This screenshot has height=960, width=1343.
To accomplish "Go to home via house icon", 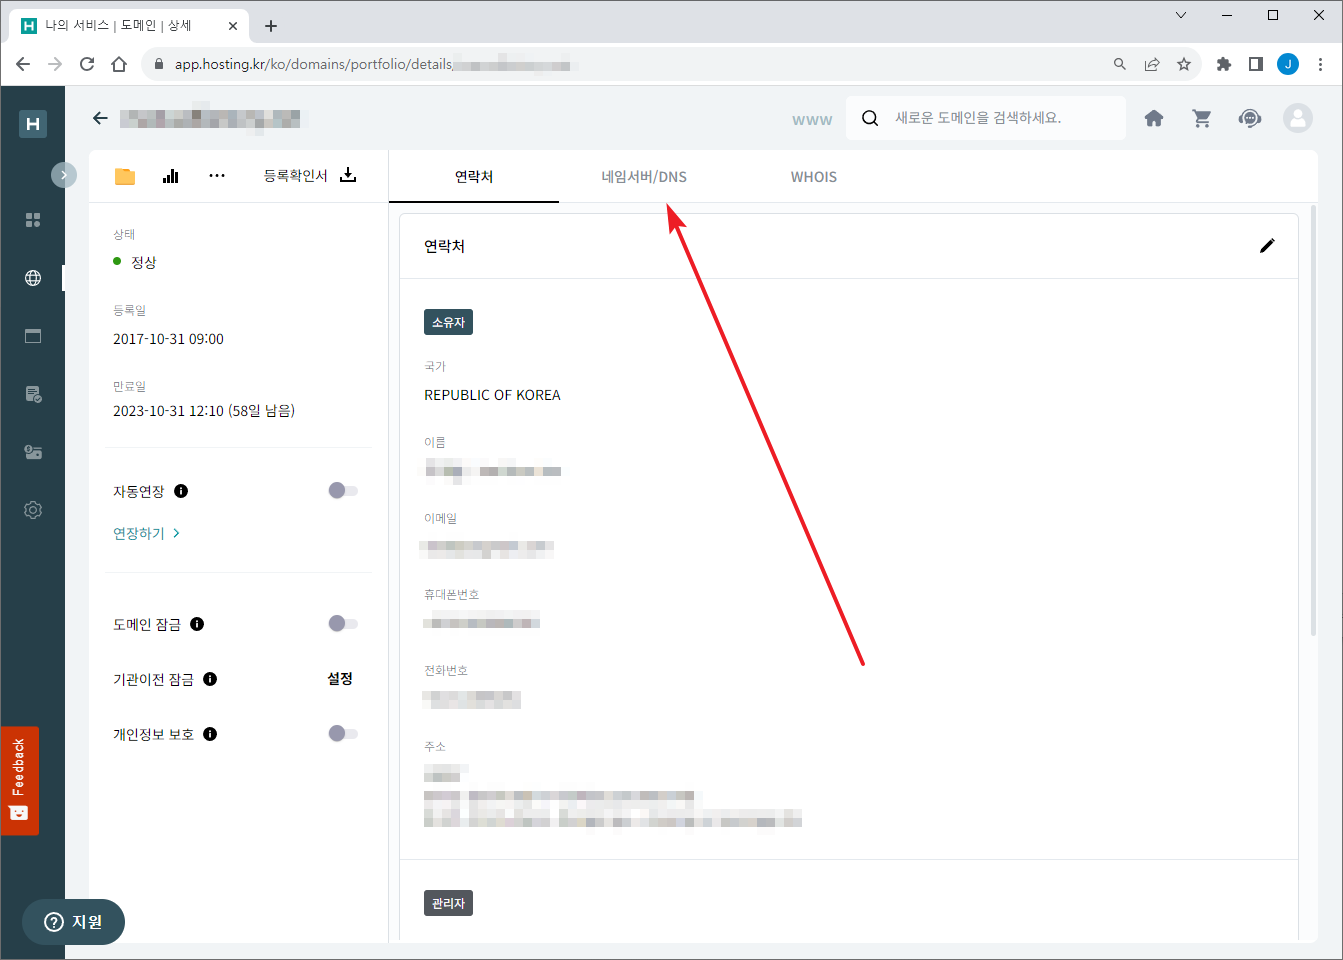I will [1154, 118].
